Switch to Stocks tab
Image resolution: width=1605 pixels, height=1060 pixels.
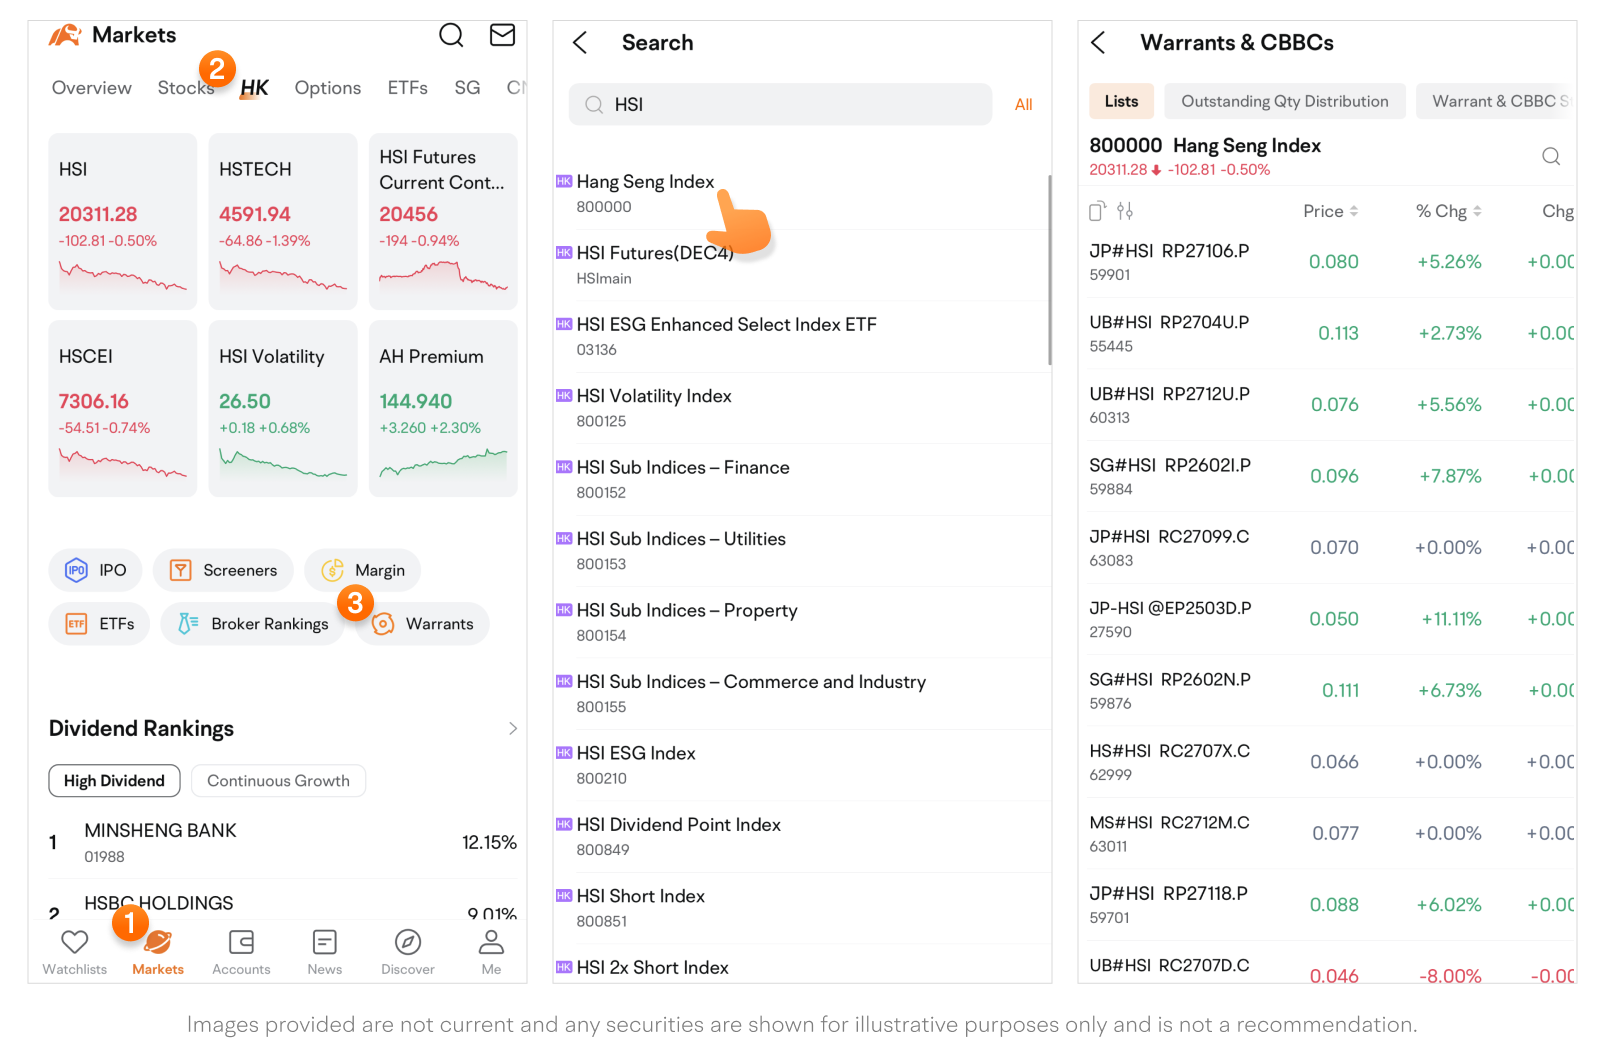(186, 88)
